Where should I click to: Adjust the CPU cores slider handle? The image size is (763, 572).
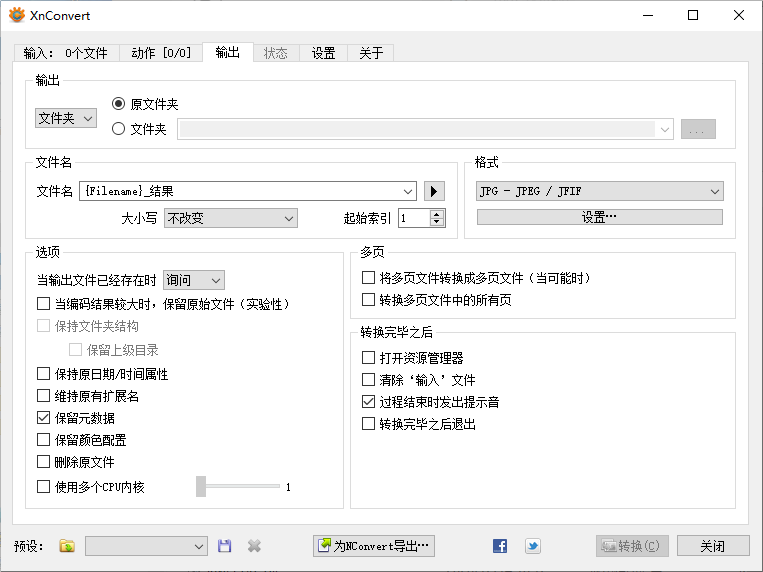[201, 486]
